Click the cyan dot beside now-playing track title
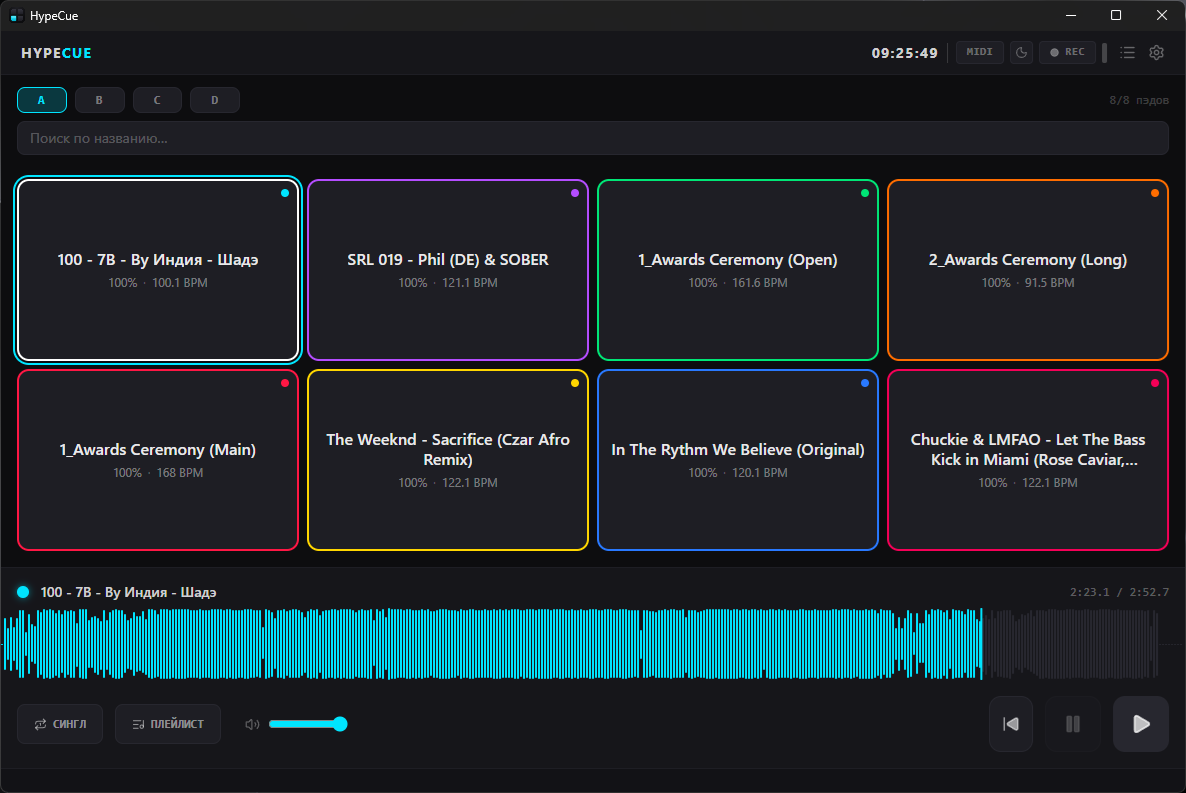 tap(23, 592)
